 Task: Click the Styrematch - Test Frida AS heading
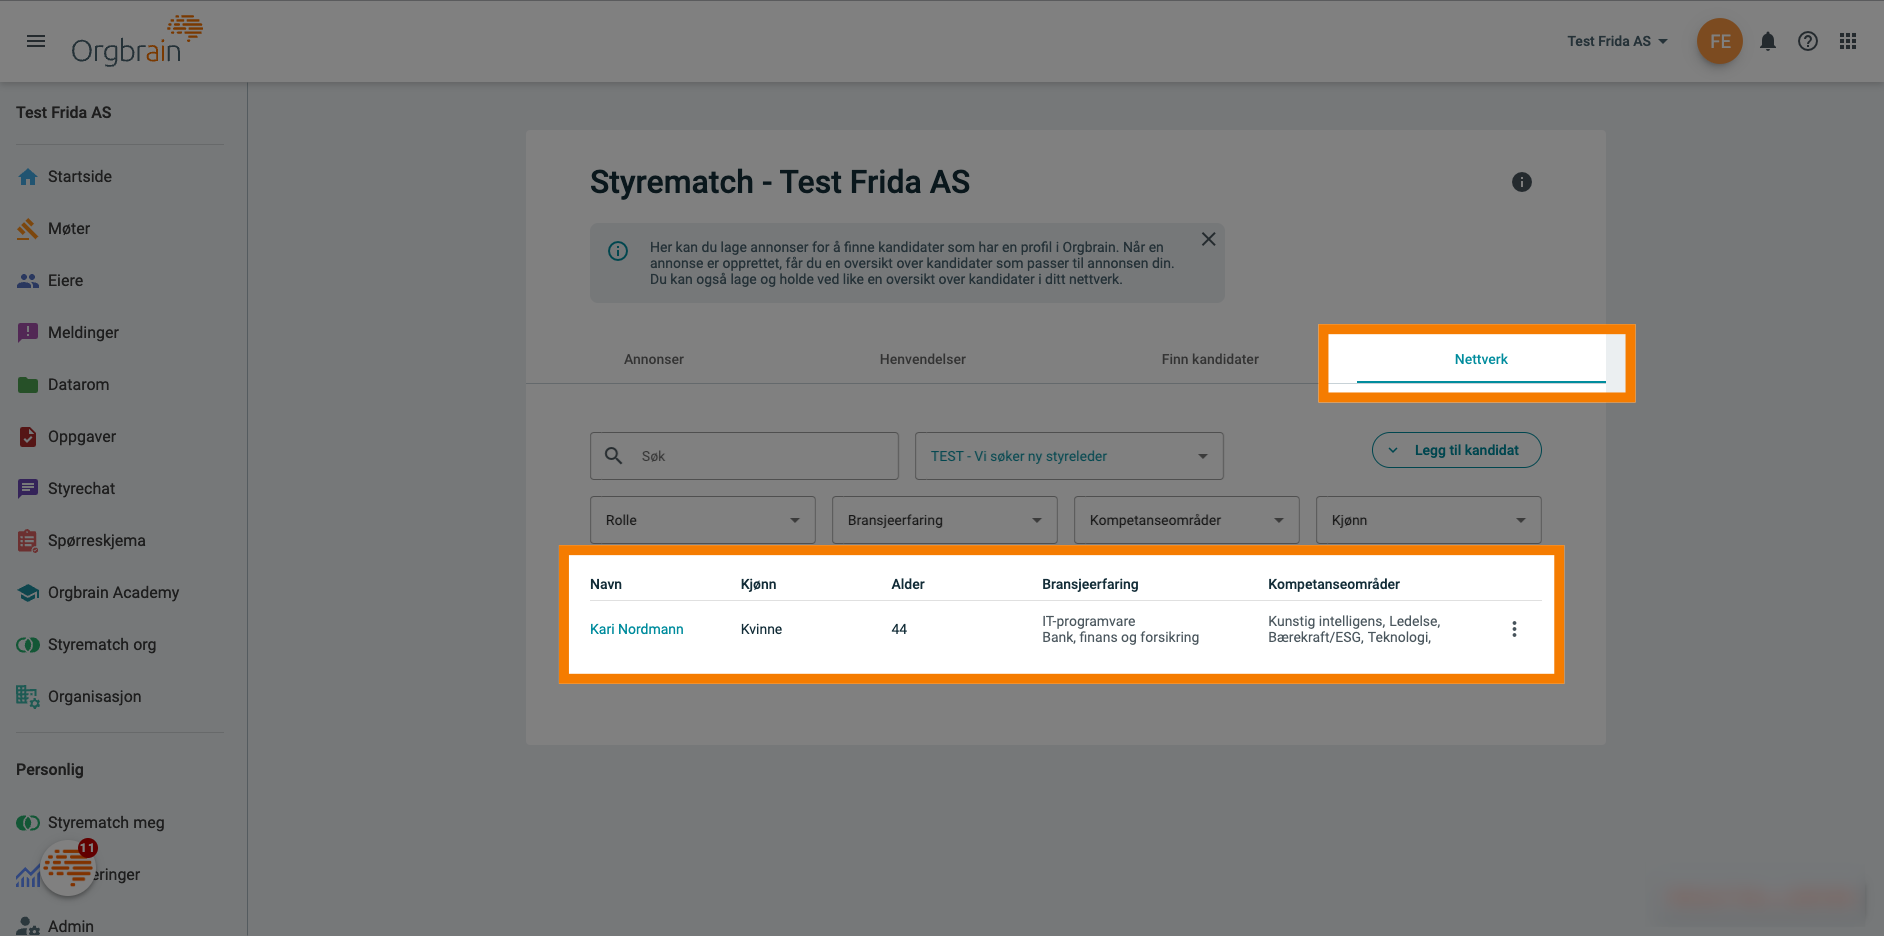click(x=780, y=182)
